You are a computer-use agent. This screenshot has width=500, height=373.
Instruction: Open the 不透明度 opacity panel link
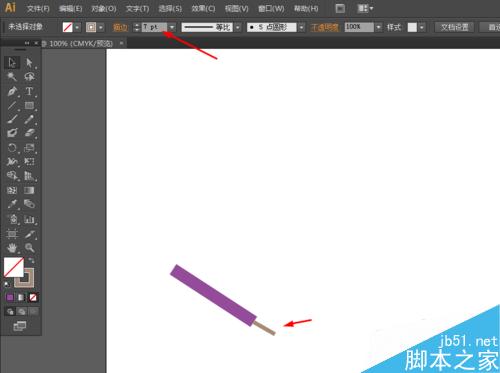324,28
